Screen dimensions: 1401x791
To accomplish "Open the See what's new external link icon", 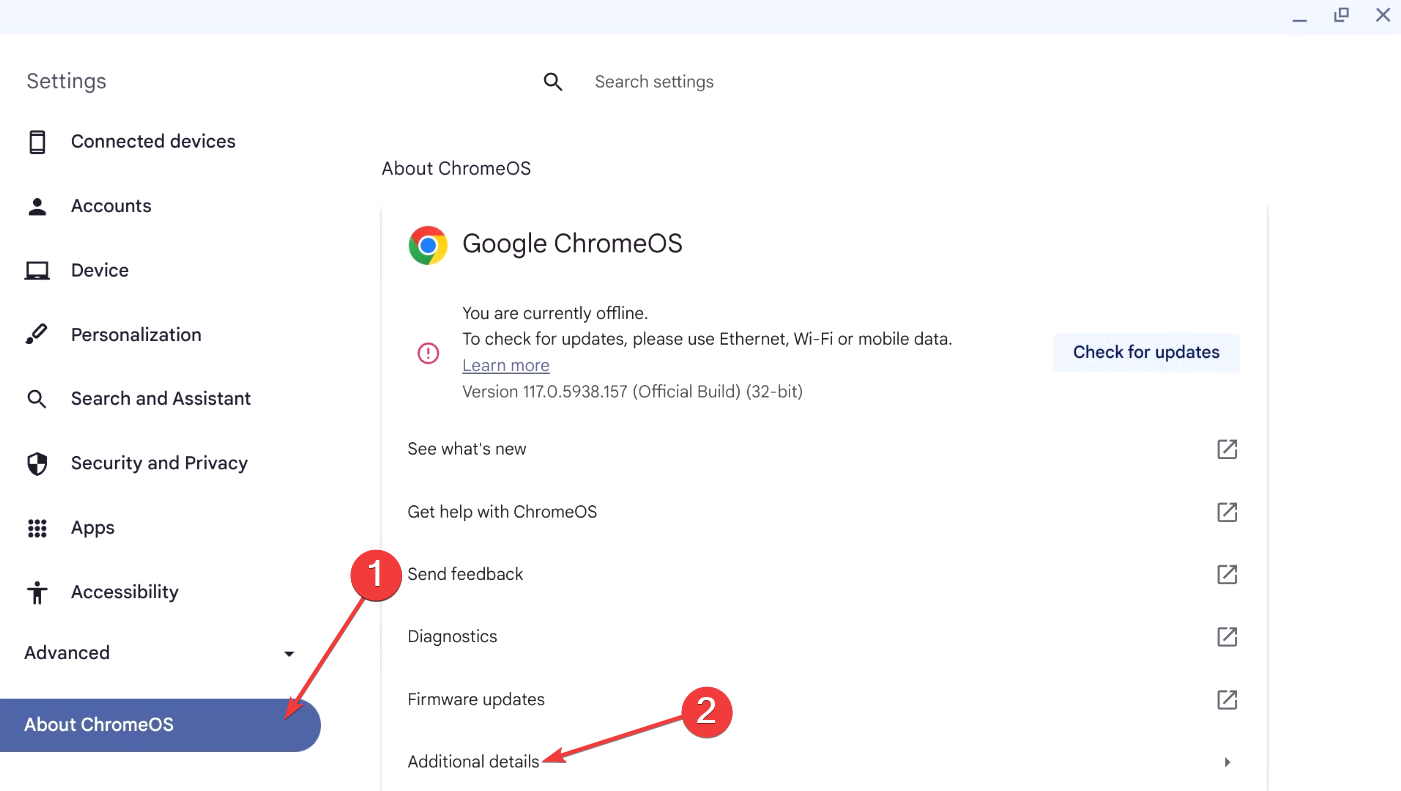I will tap(1227, 449).
